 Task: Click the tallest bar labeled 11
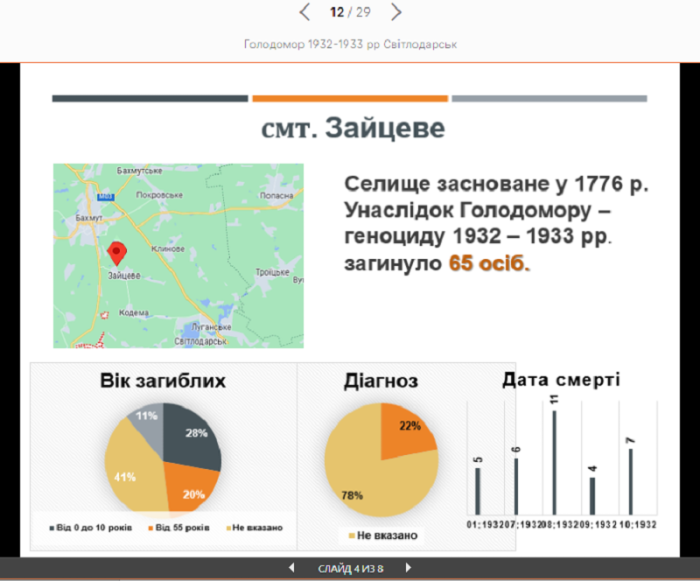[554, 461]
